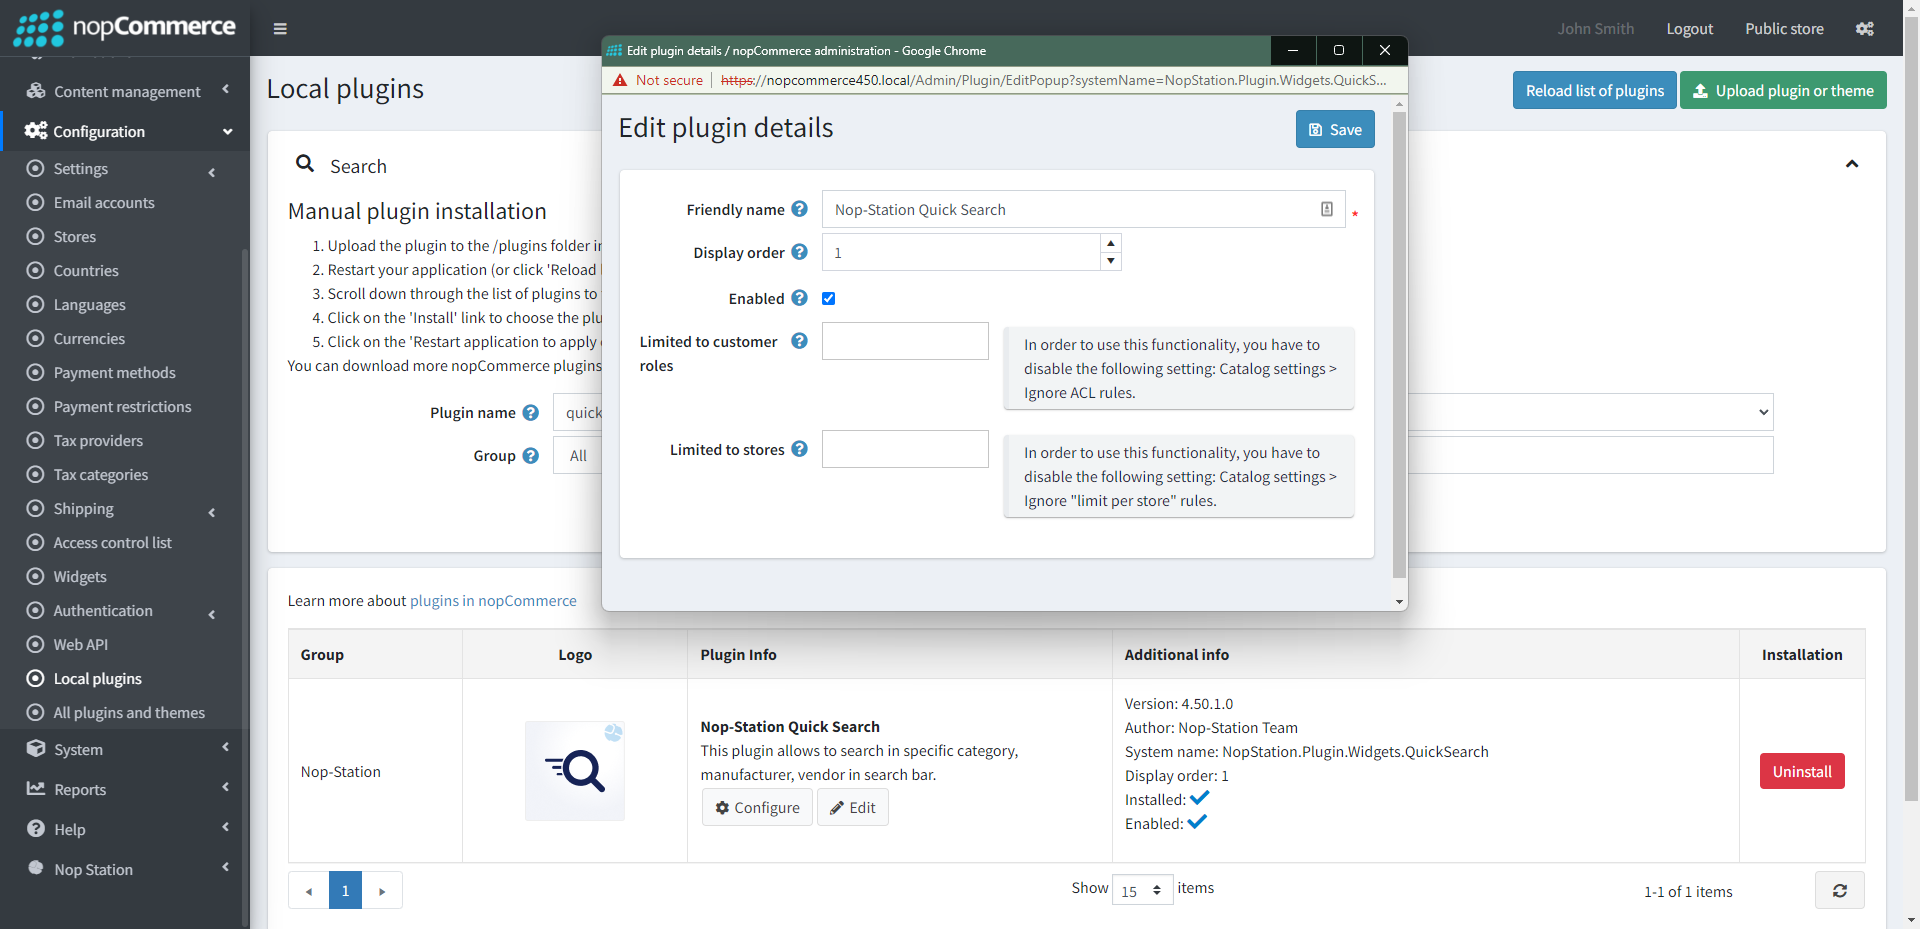Click help icon beside Enabled label
Screen dimensions: 1920x929
(x=799, y=298)
